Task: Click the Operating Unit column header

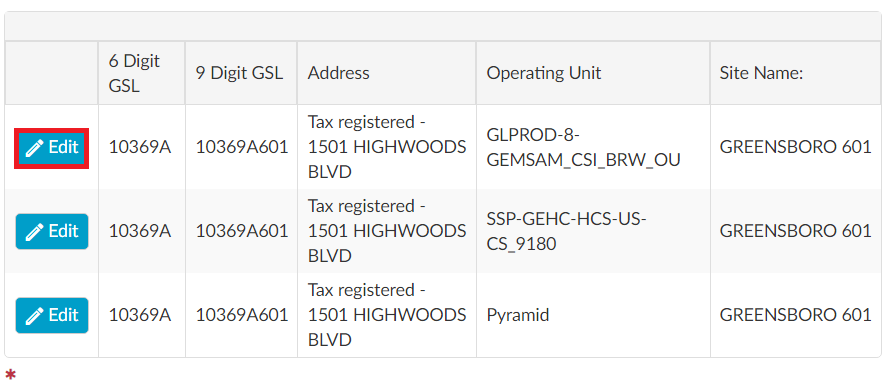Action: pos(544,73)
